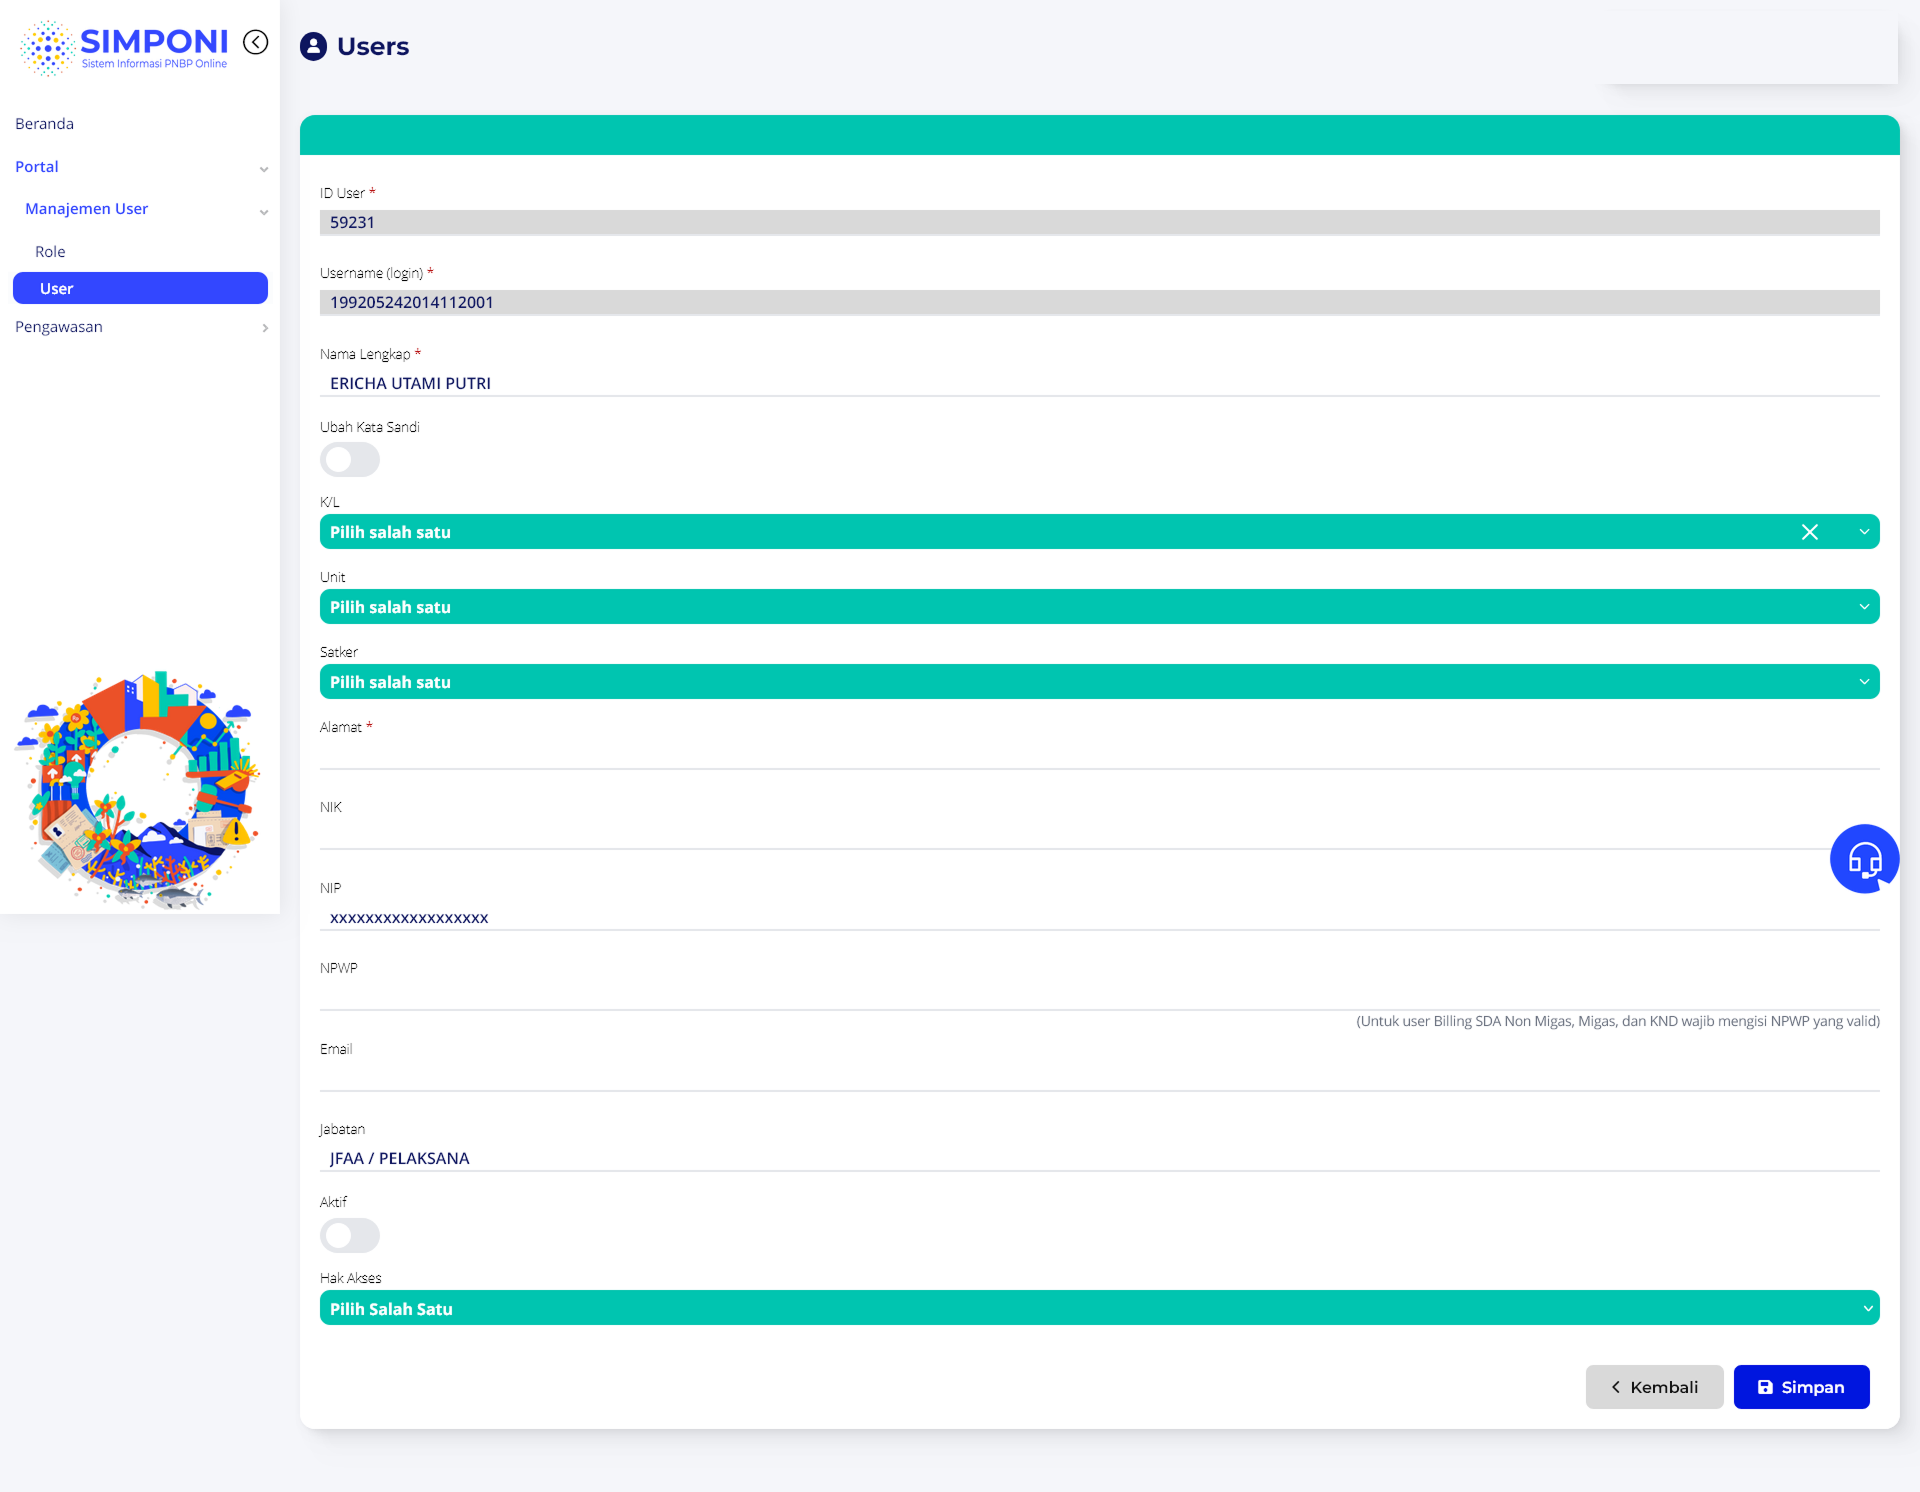Select Portal menu item
1920x1492 pixels.
click(37, 167)
